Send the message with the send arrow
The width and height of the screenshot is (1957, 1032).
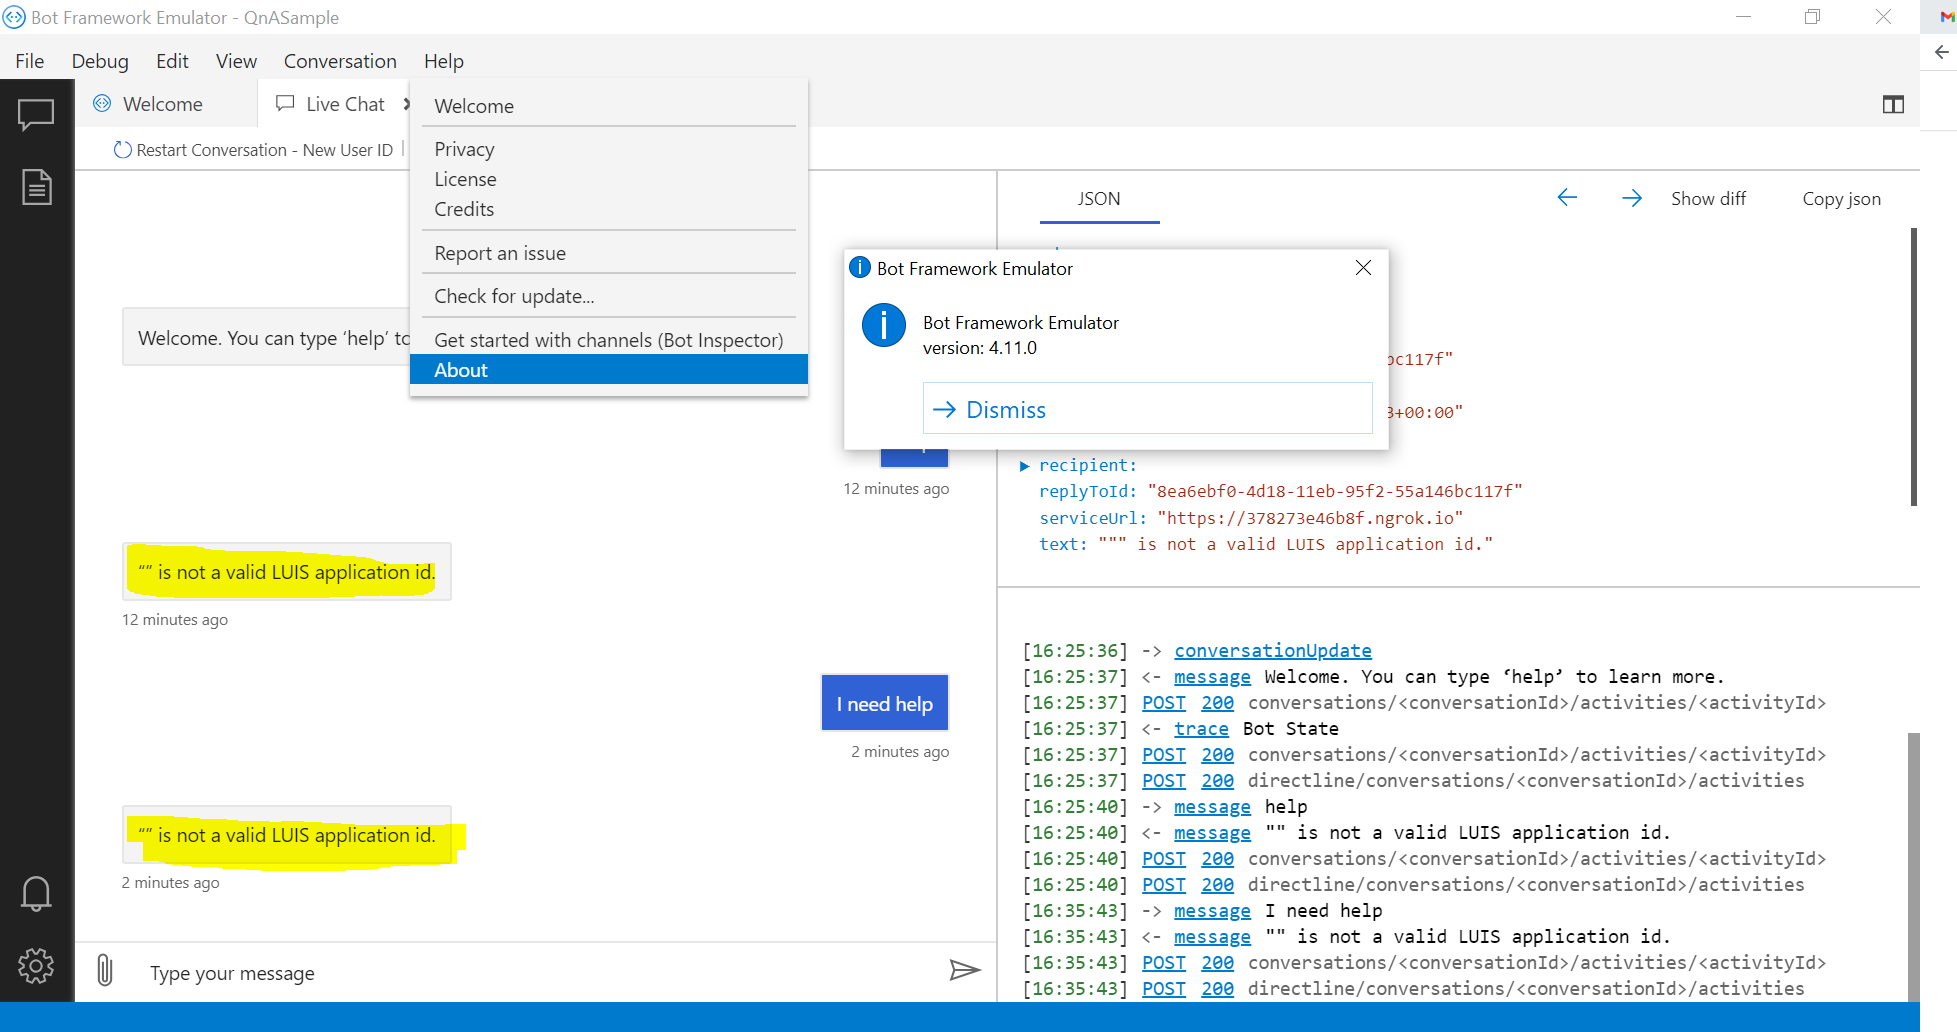coord(963,970)
